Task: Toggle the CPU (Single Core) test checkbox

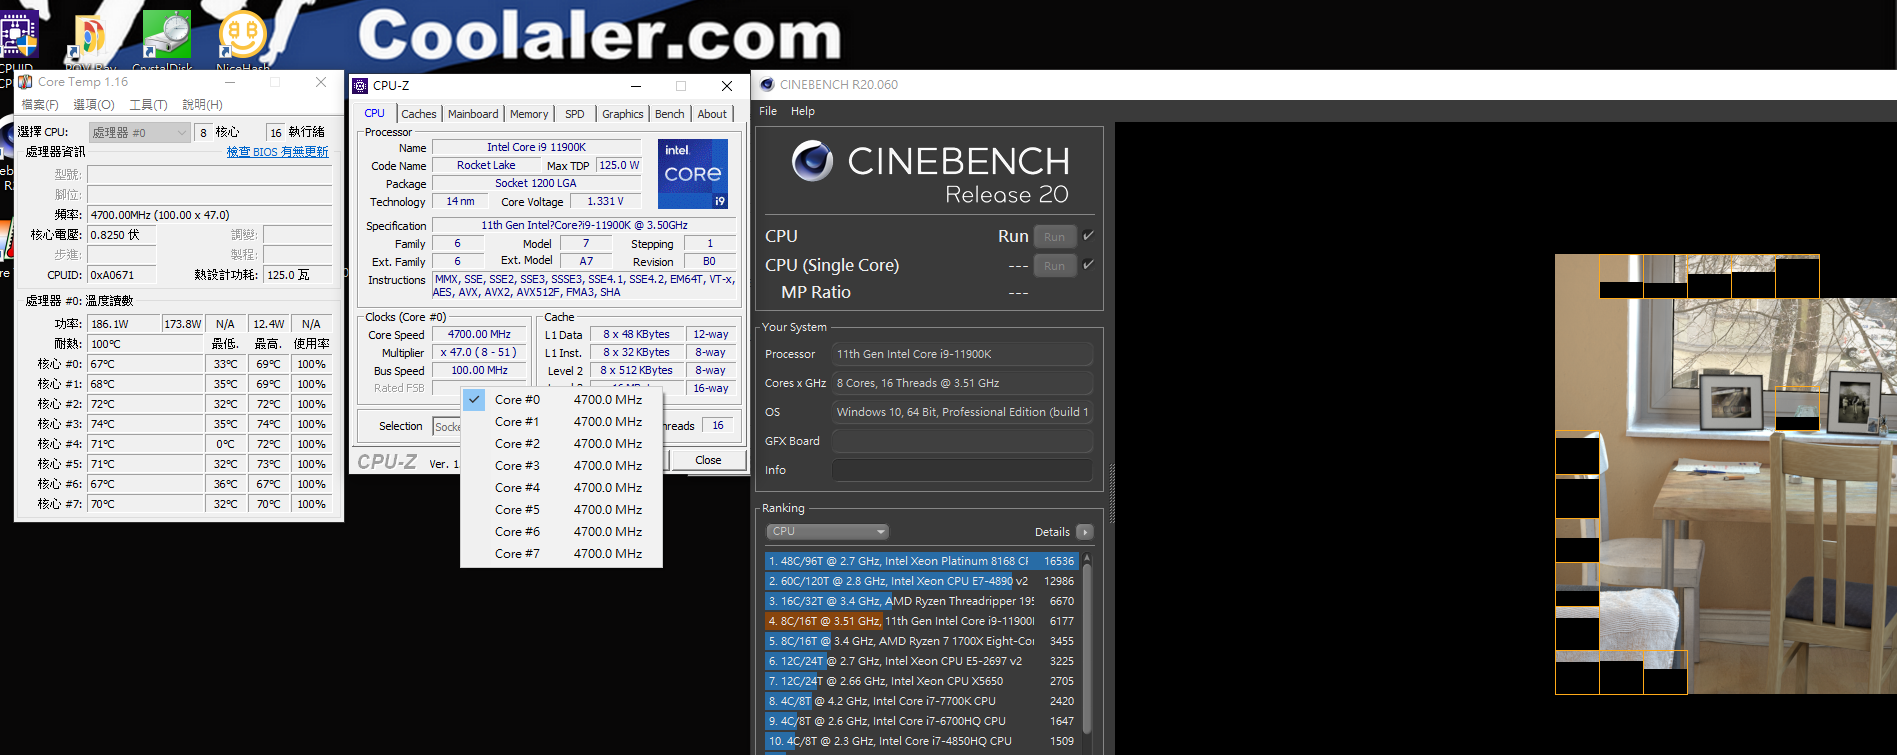Action: pos(1088,265)
